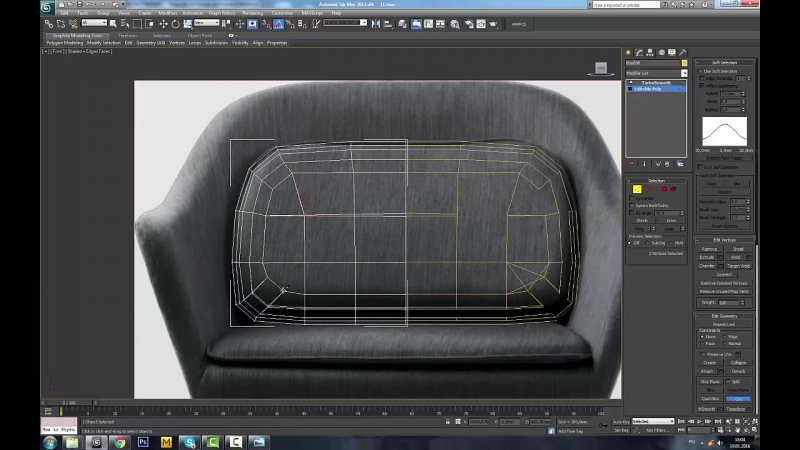Screen dimensions: 800x450
Task: Open the Rendering menu
Action: (x=252, y=13)
